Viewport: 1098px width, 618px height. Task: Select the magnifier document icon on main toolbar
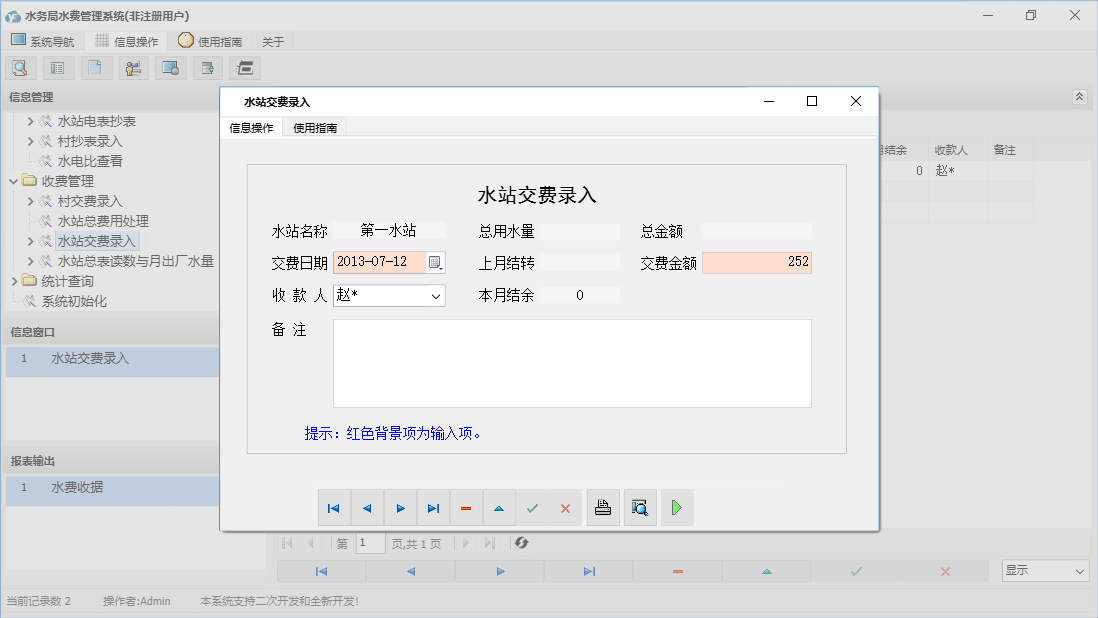[x=20, y=67]
